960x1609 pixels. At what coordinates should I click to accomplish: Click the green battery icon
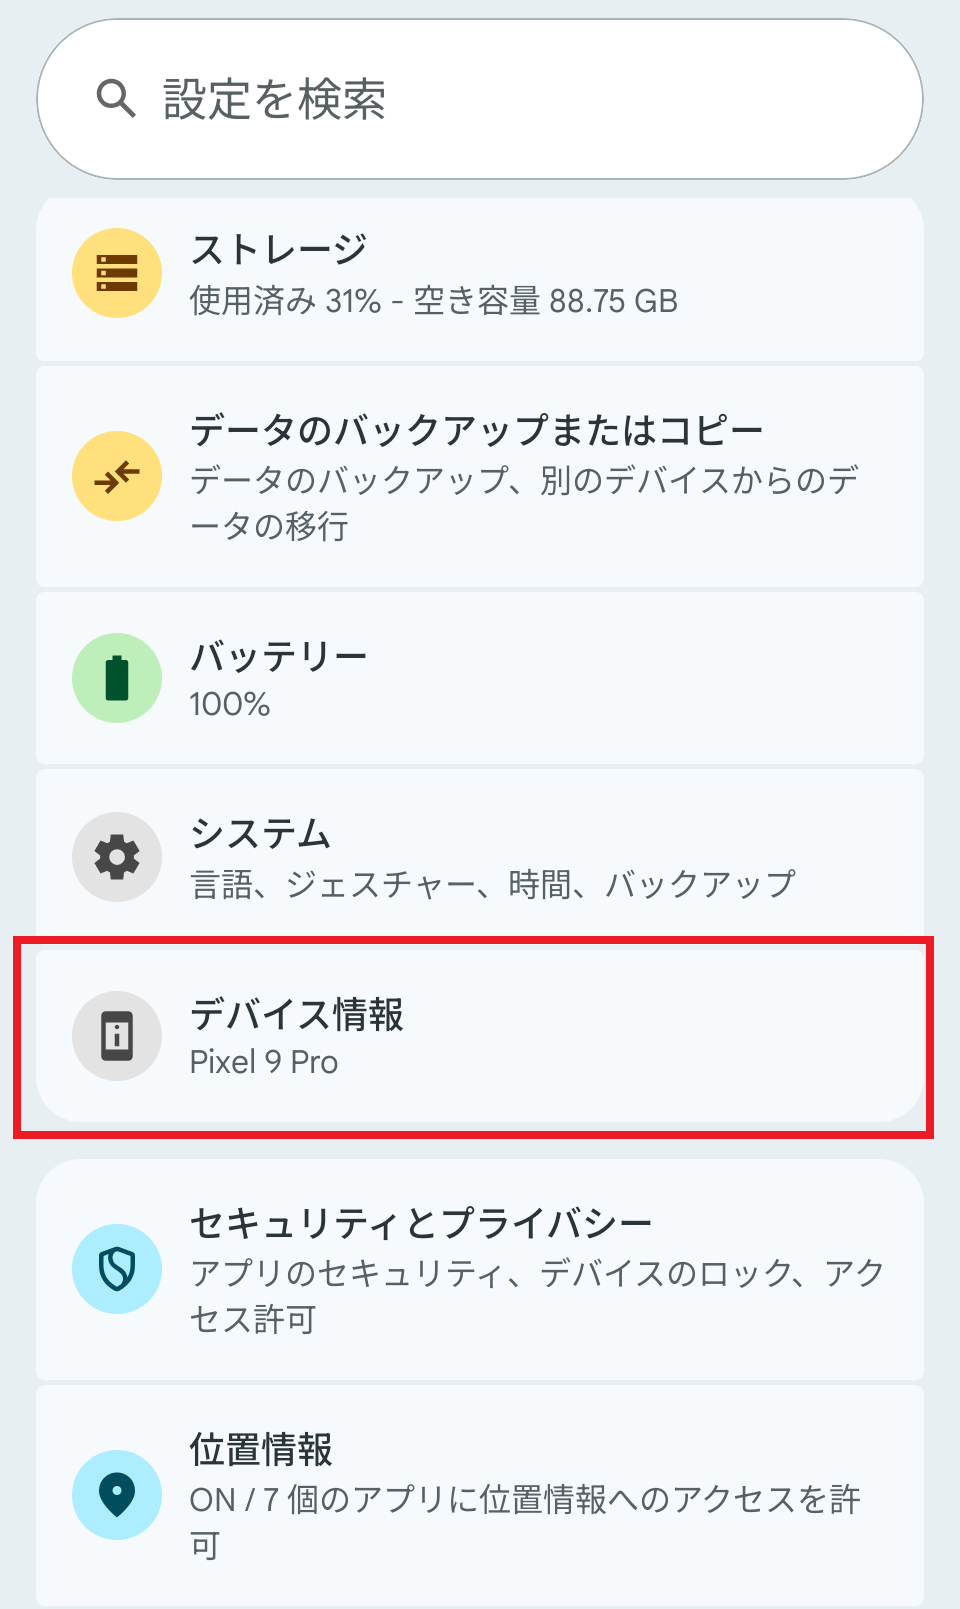pos(117,678)
